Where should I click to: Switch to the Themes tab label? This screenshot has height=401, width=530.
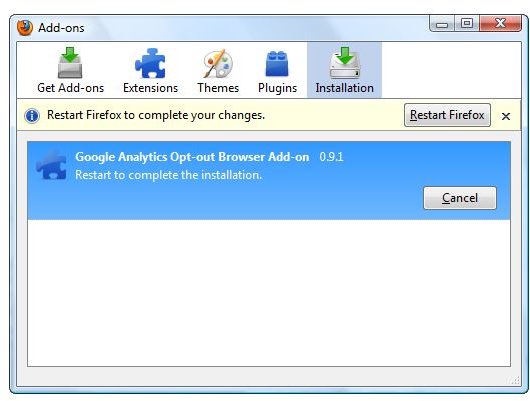point(218,88)
